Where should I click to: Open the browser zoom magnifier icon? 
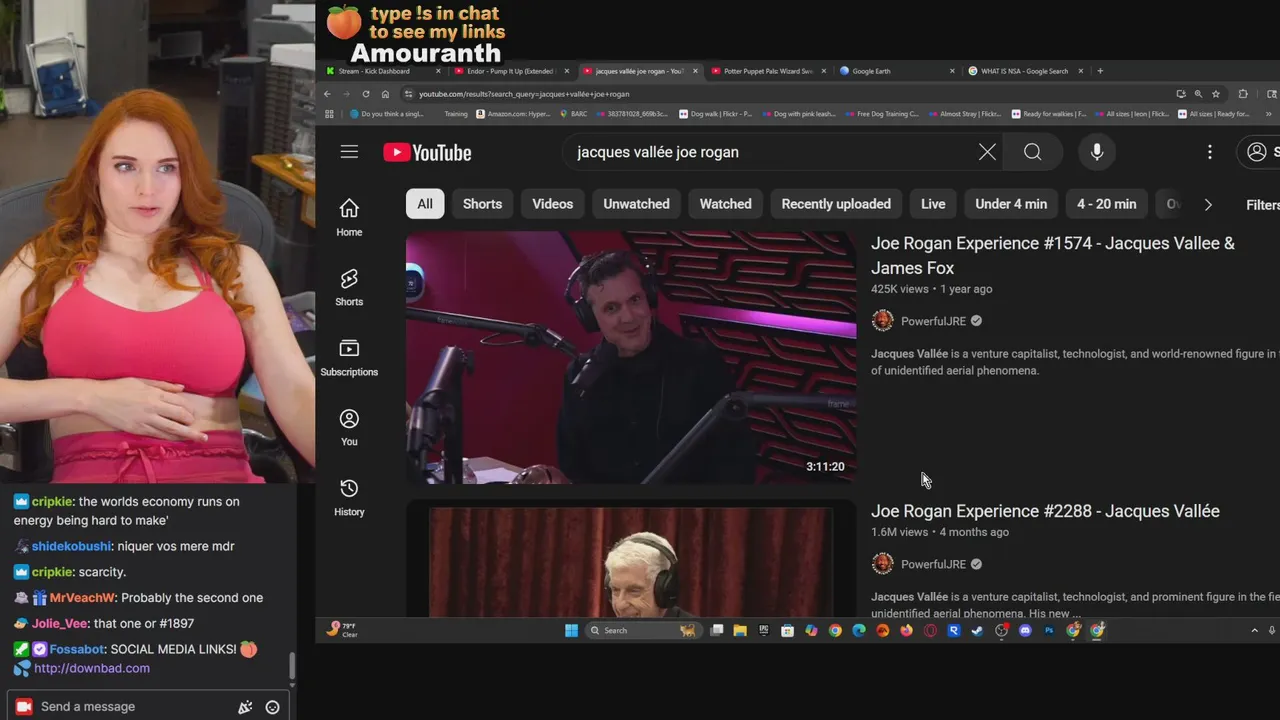coord(1198,94)
